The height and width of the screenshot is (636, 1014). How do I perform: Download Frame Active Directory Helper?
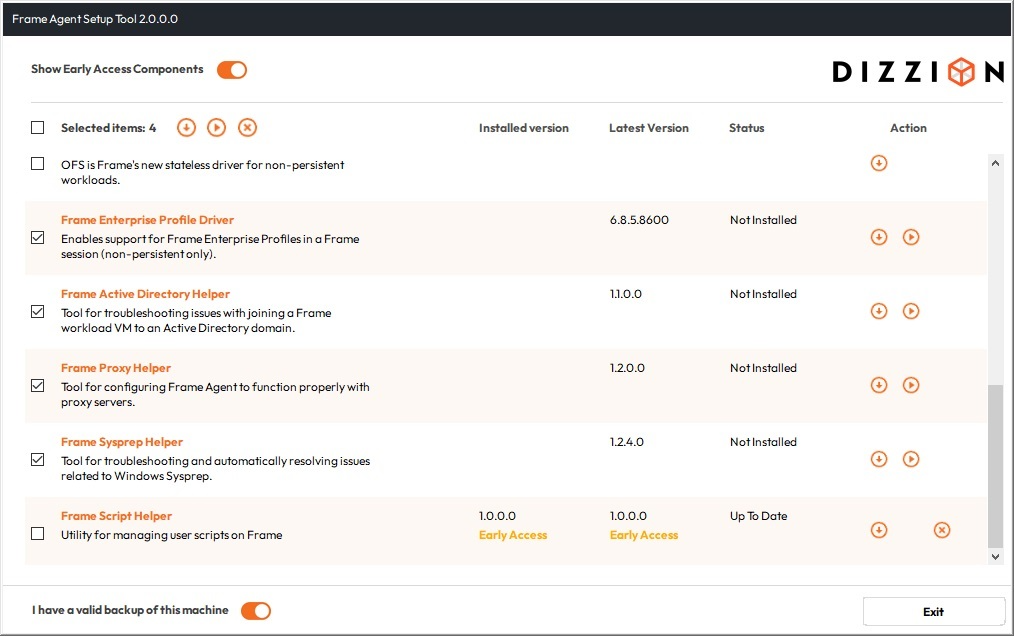[879, 311]
